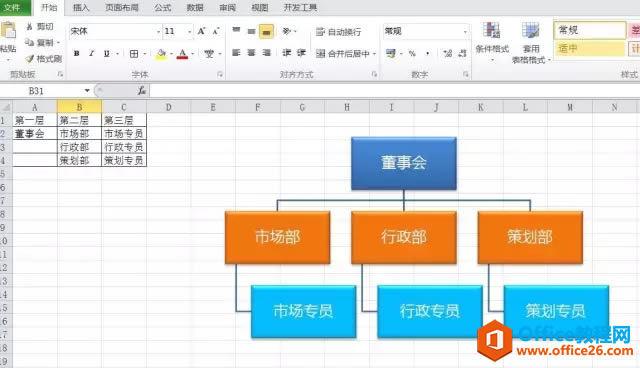Click the text orientation icon
Screen dimensions: 640x368
(x=287, y=31)
